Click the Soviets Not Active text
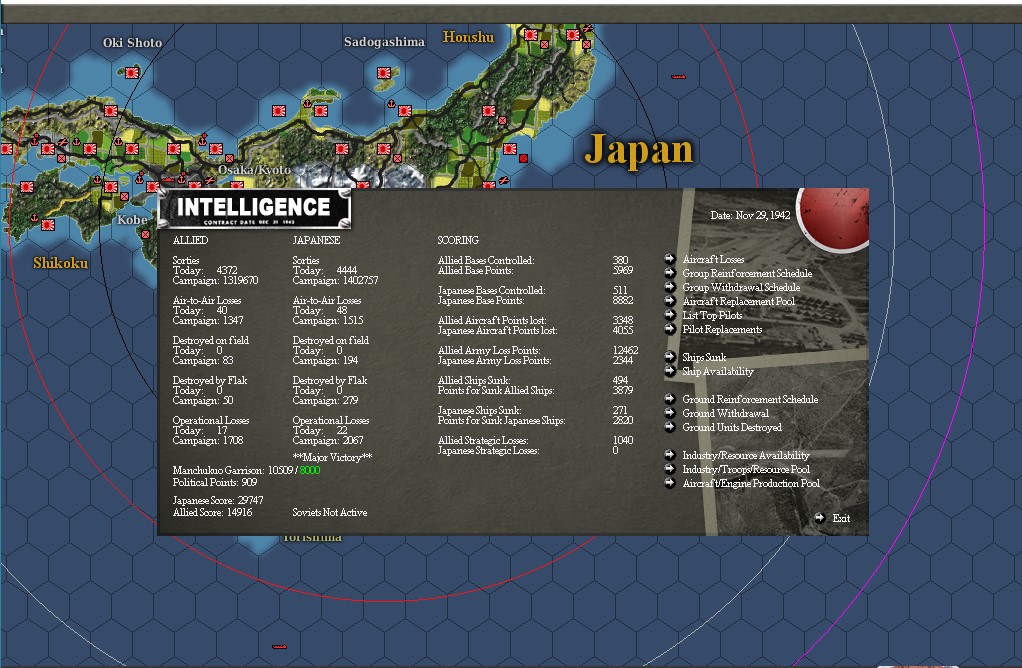 330,513
